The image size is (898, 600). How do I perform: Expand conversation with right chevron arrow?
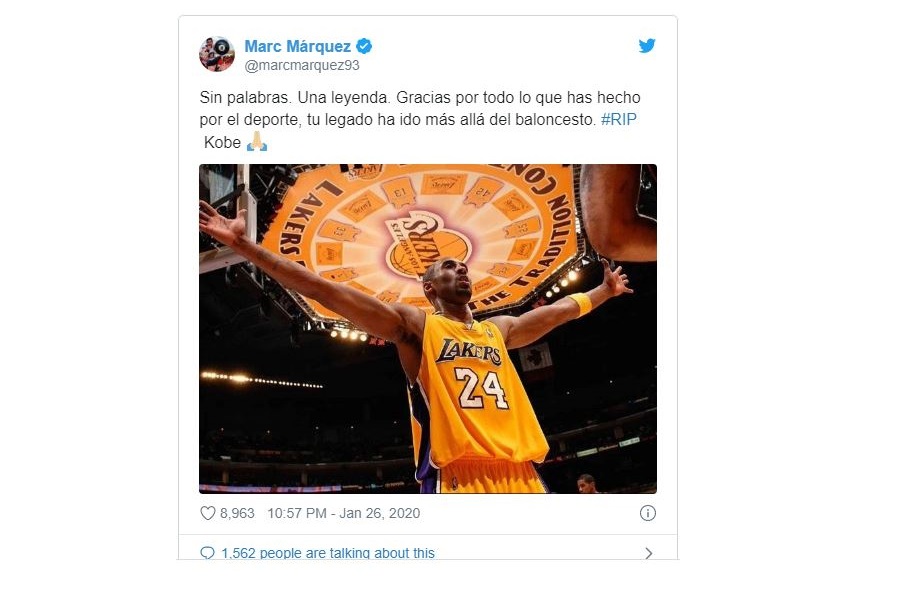click(x=649, y=553)
